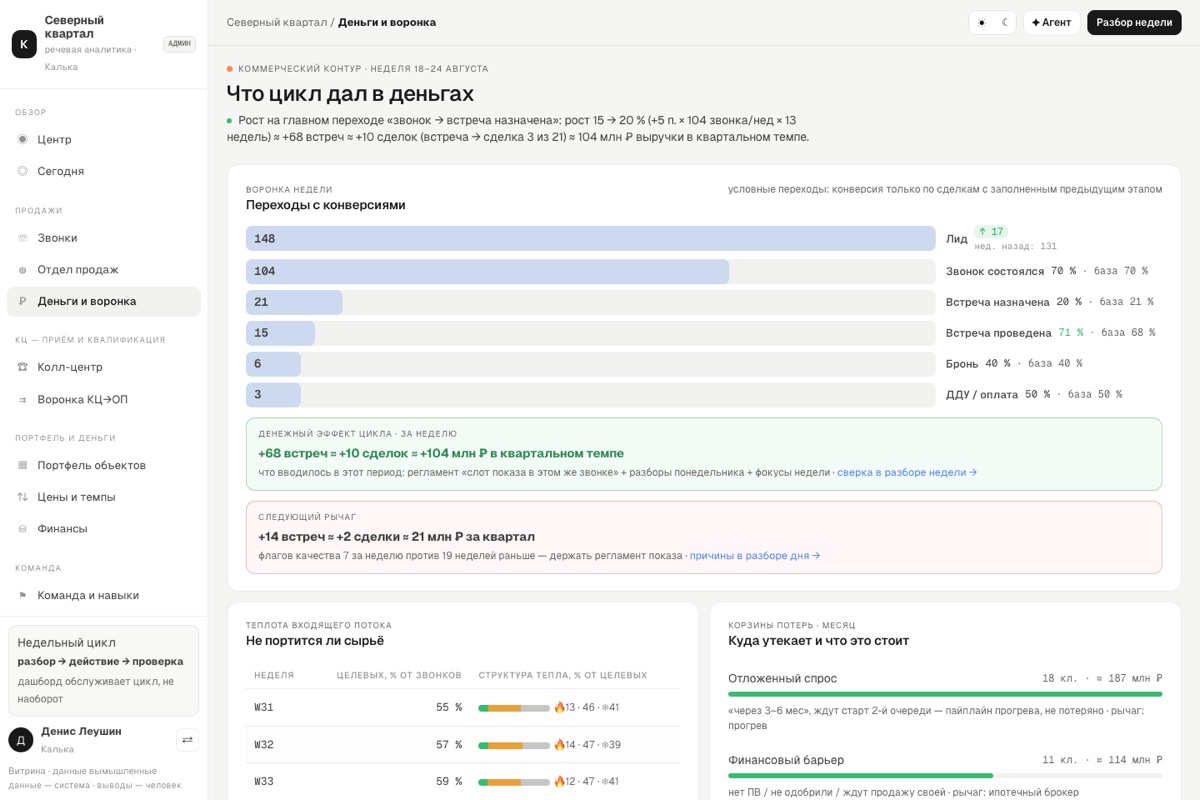The width and height of the screenshot is (1200, 800).
Task: Open the Команда и навыки page
Action: (x=104, y=595)
